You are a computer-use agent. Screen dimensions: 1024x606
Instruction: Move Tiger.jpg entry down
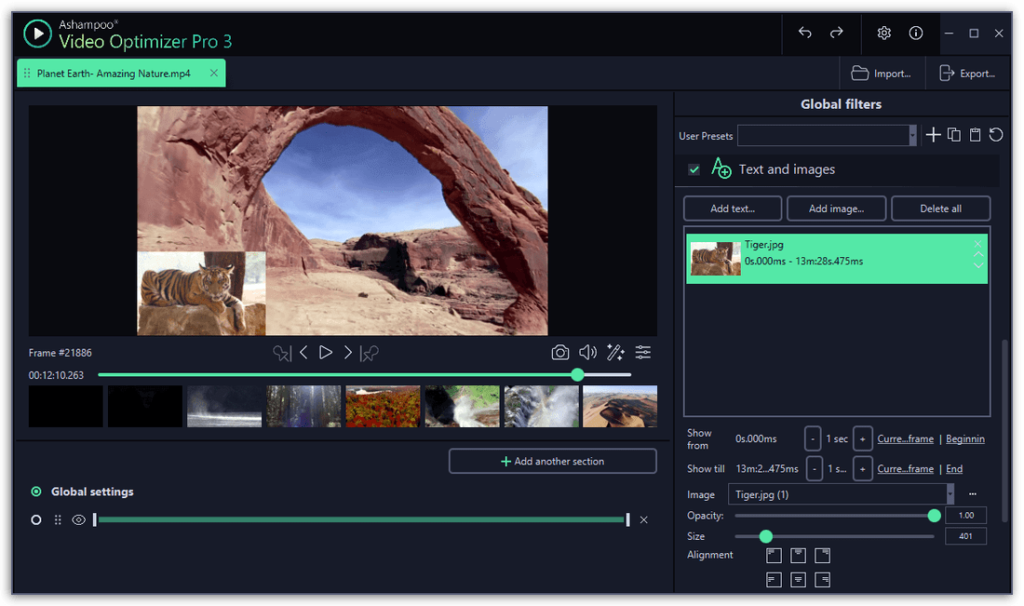click(x=978, y=264)
